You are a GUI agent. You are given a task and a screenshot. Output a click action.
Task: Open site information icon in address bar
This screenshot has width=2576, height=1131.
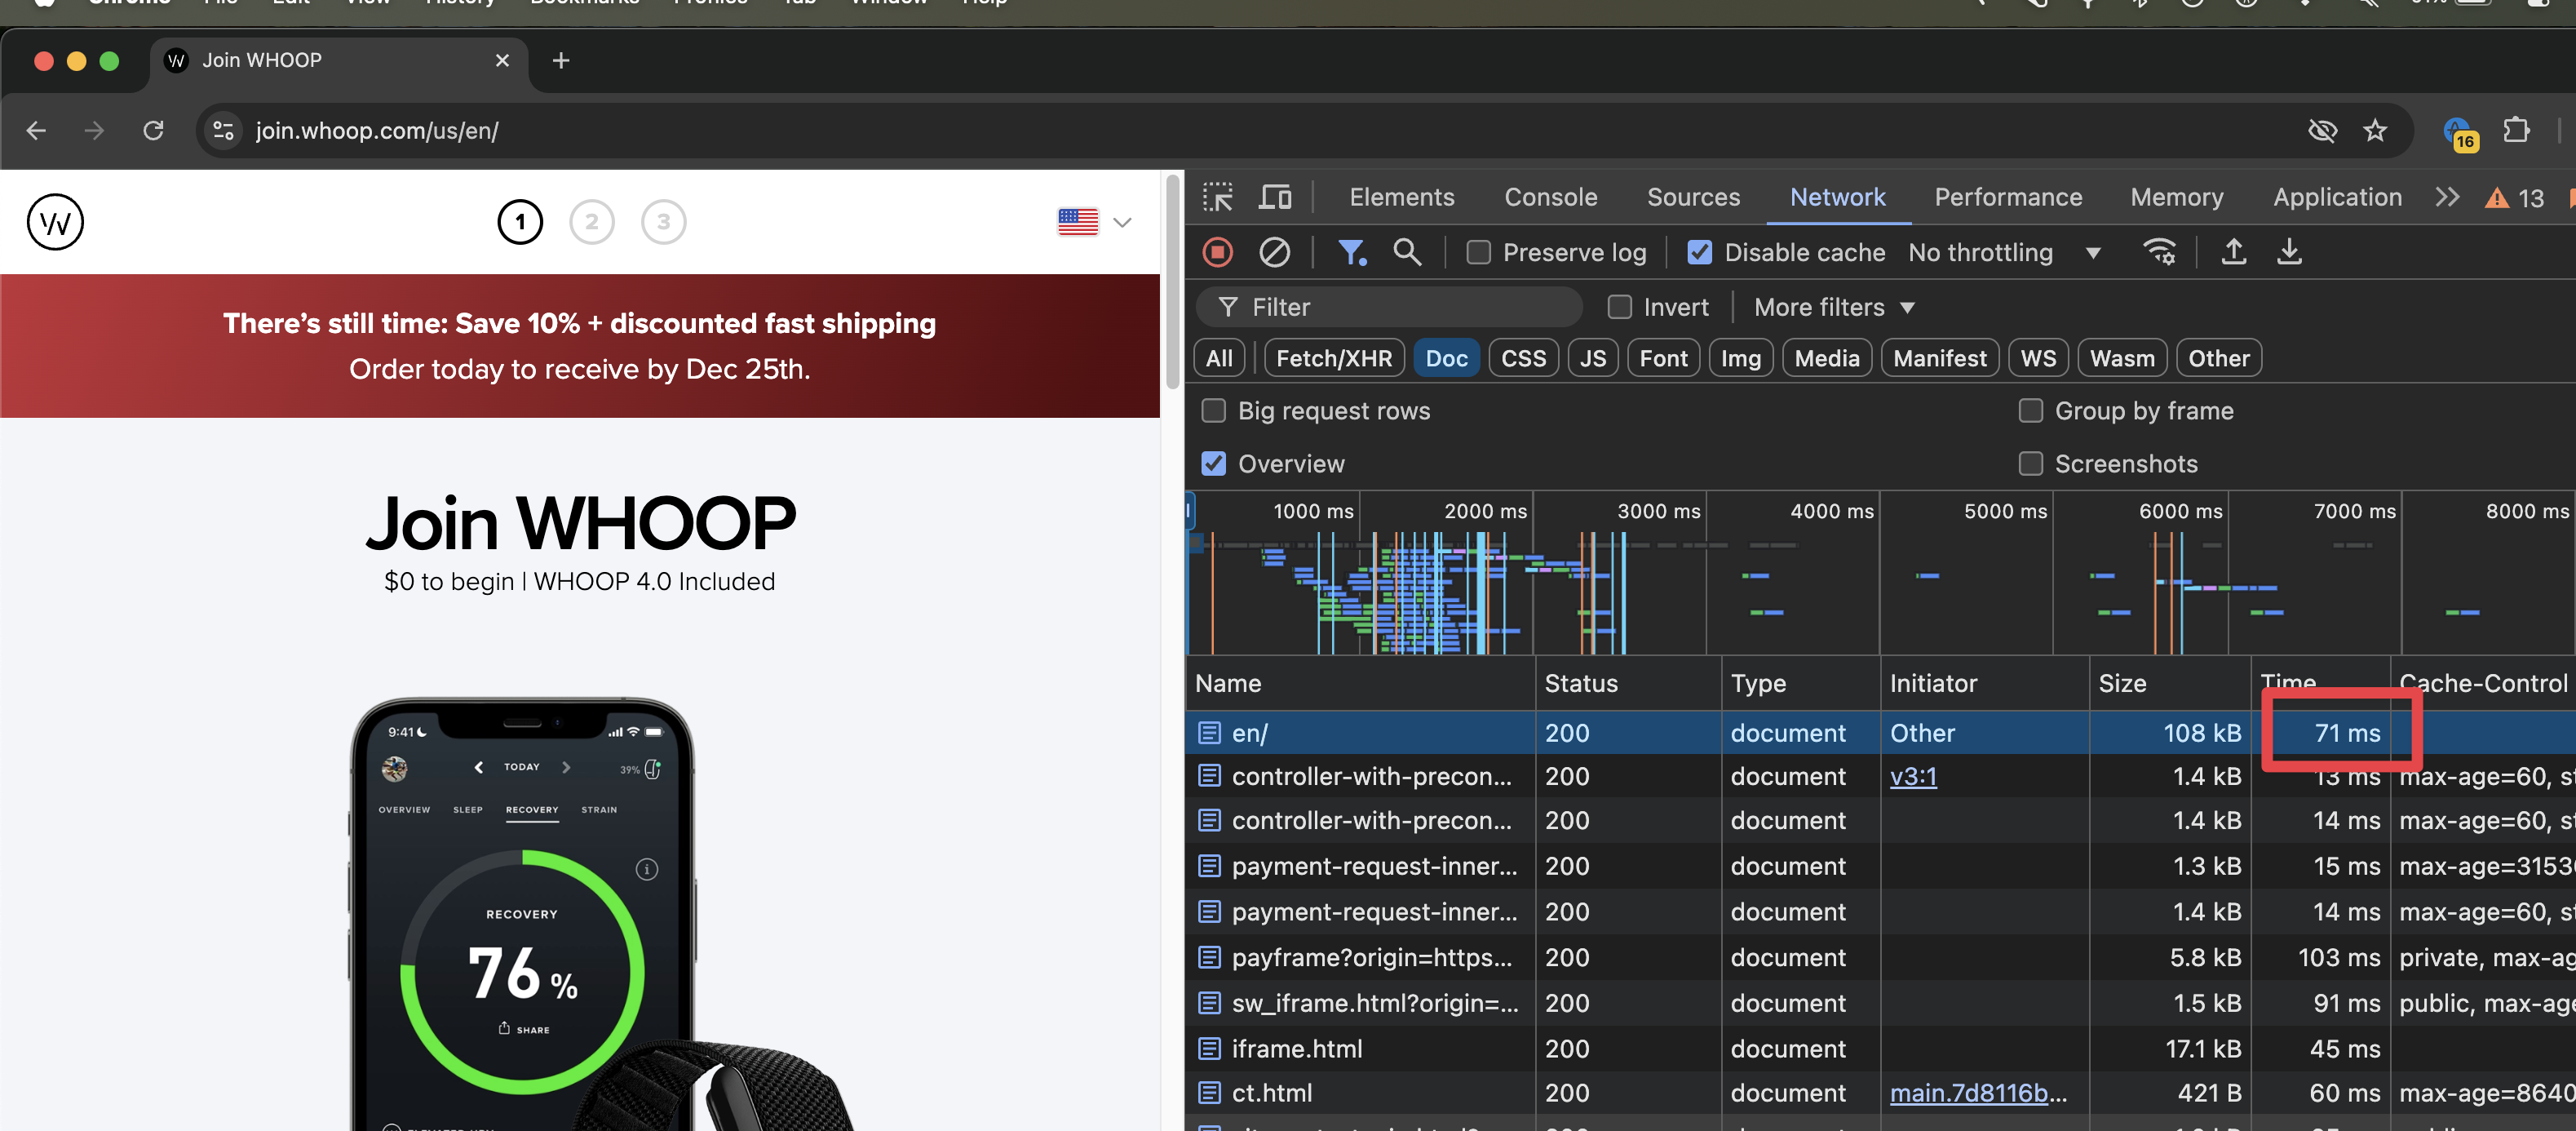click(223, 130)
